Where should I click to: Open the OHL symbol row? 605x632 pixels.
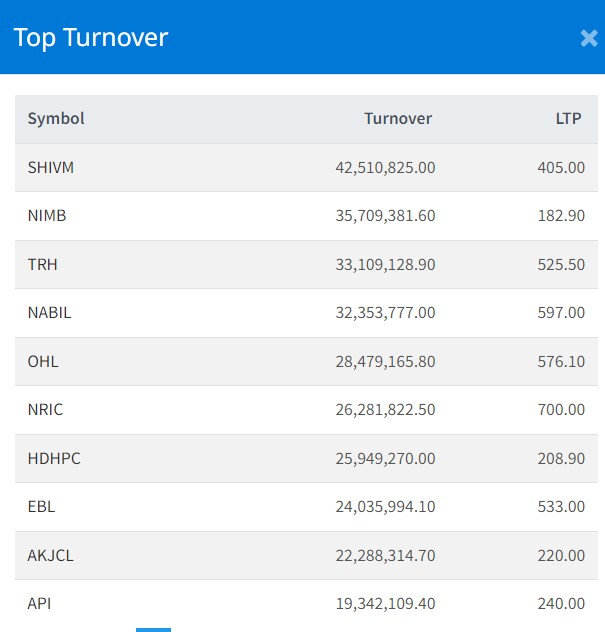(x=43, y=361)
